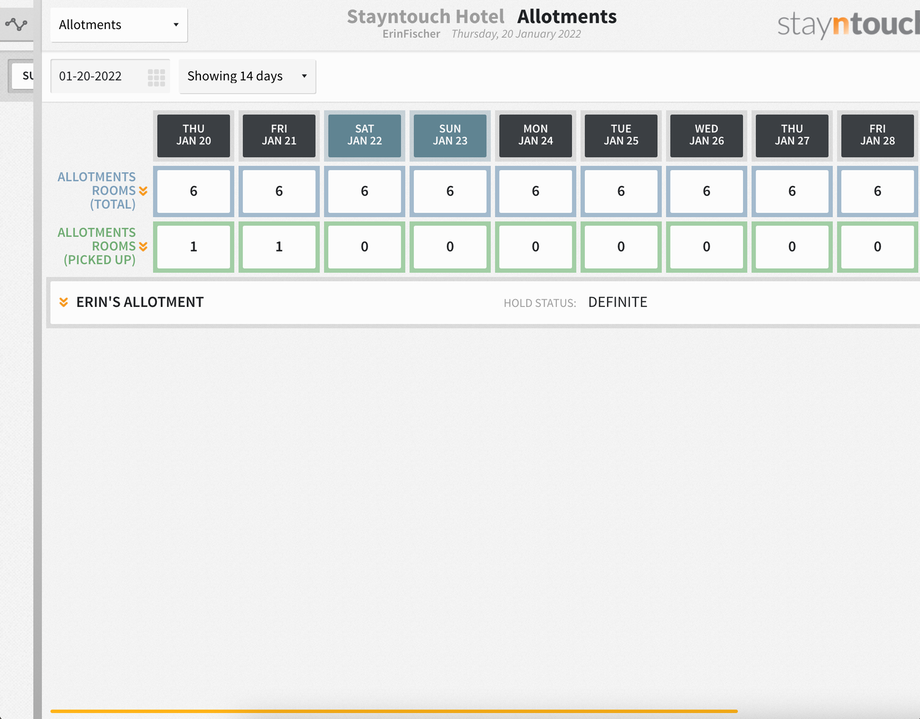Click the Allotments Rooms (Picked Up) label
This screenshot has height=719, width=920.
tap(96, 247)
